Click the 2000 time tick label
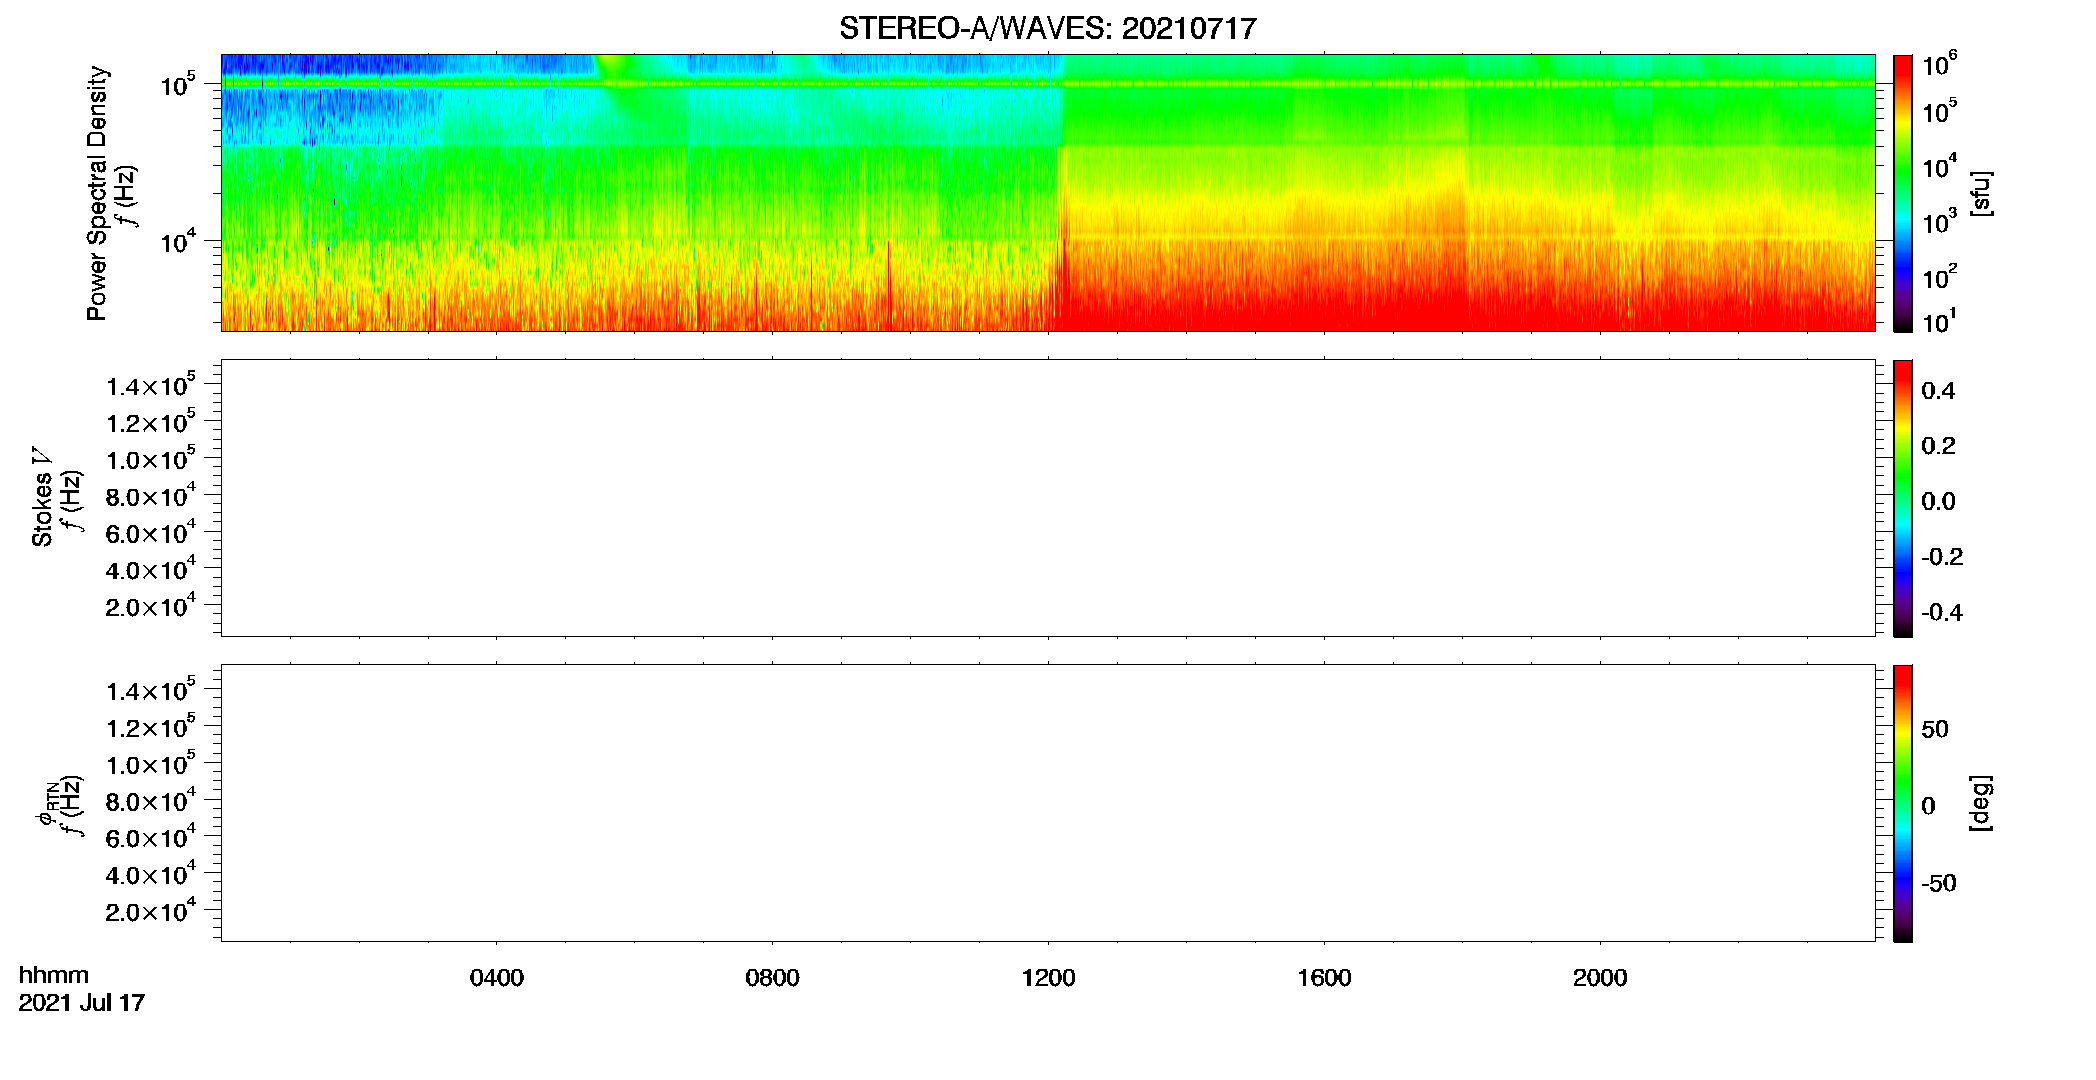The image size is (2096, 1080). pos(1600,978)
